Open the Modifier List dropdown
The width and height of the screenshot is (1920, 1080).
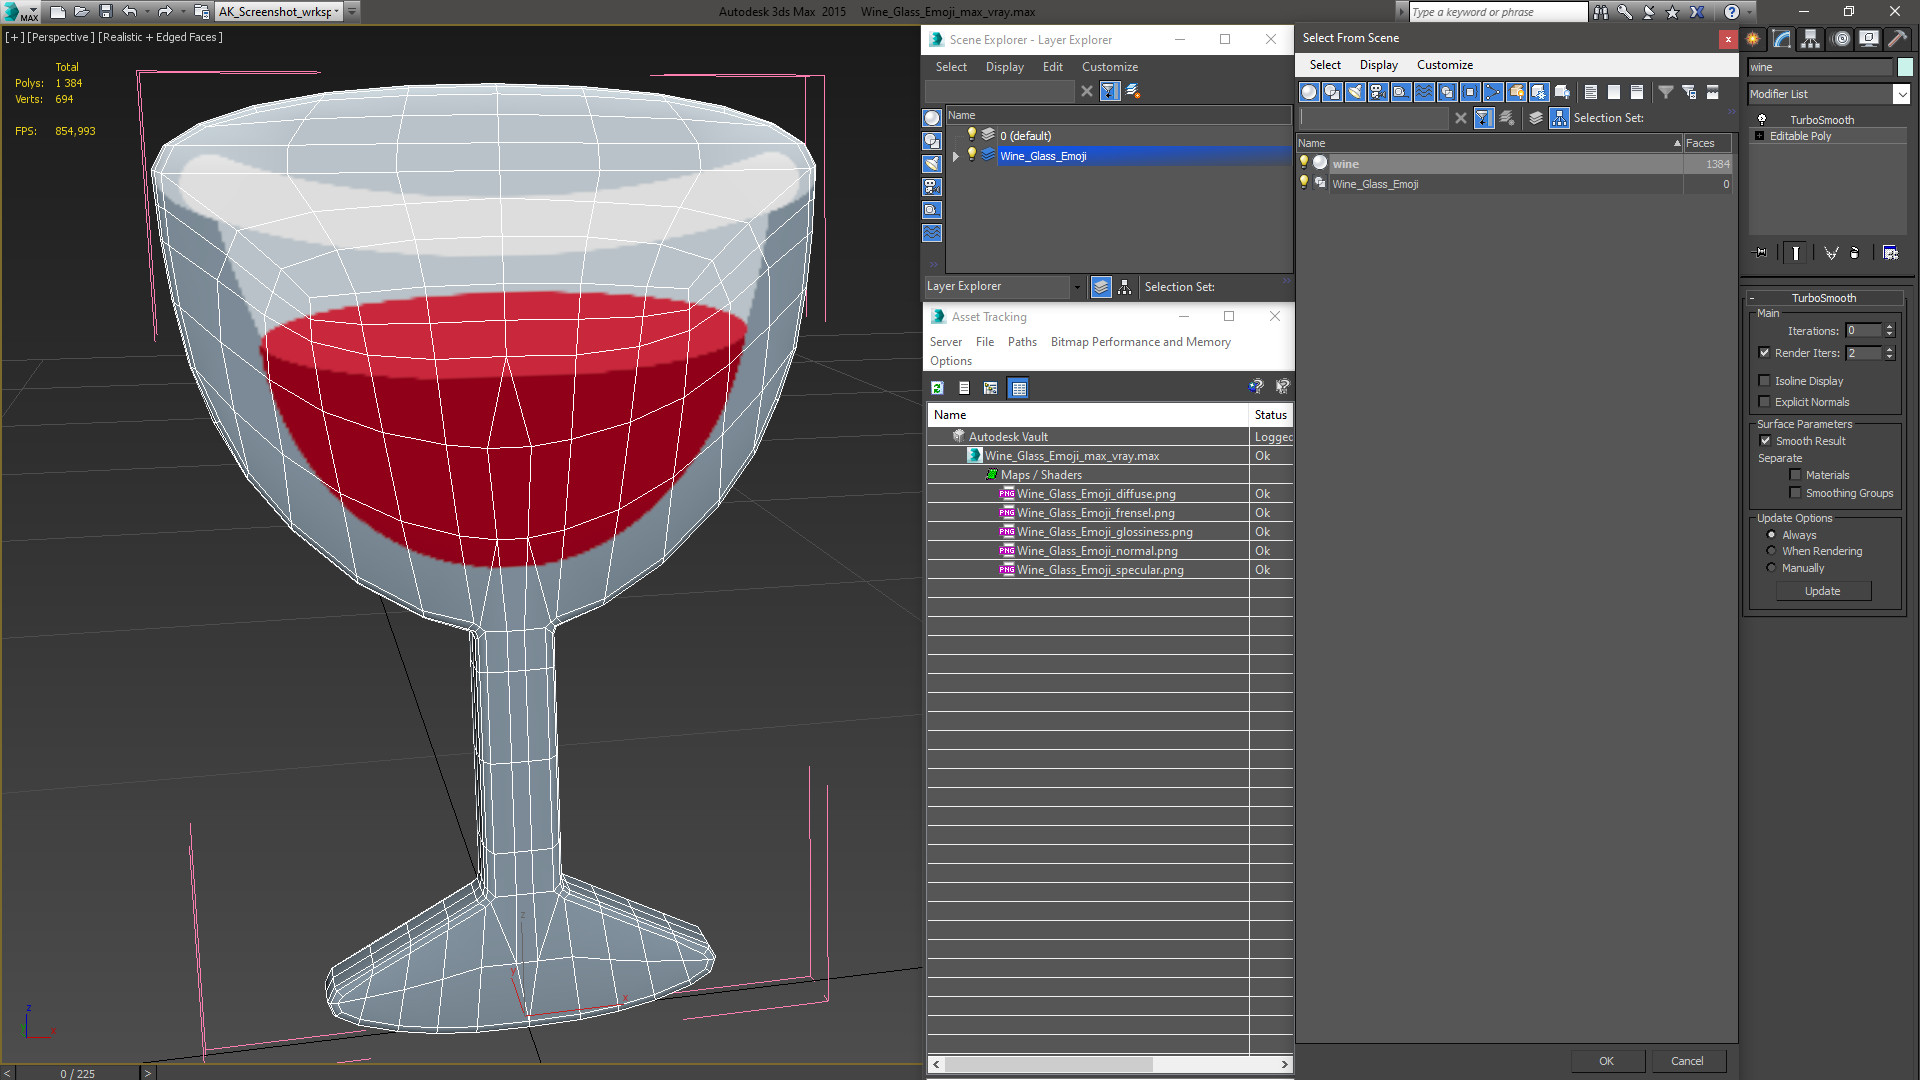1901,94
